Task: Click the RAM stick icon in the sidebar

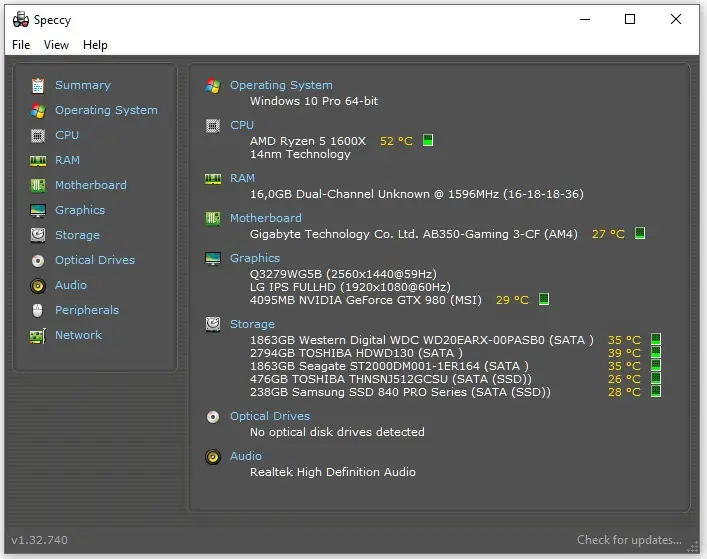Action: click(38, 160)
